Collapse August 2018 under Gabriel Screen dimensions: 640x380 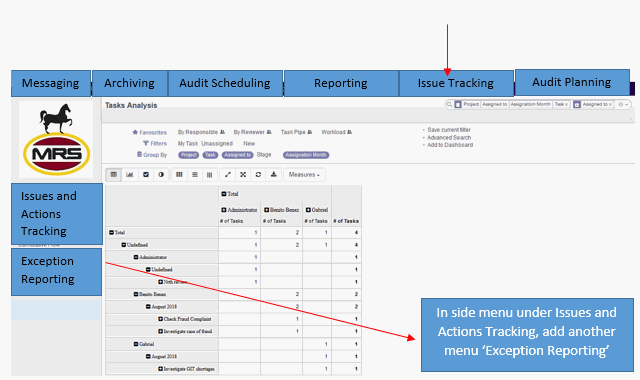(x=148, y=356)
